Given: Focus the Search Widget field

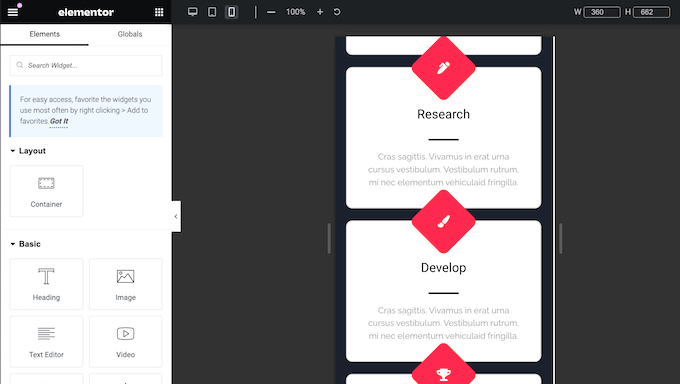Looking at the screenshot, I should click(x=86, y=66).
